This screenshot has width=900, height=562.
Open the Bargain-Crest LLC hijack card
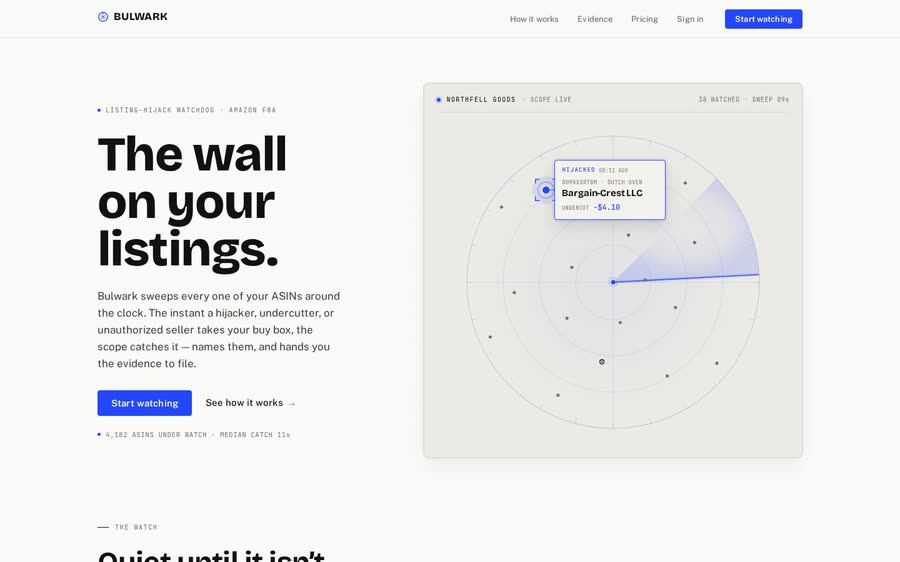click(610, 189)
